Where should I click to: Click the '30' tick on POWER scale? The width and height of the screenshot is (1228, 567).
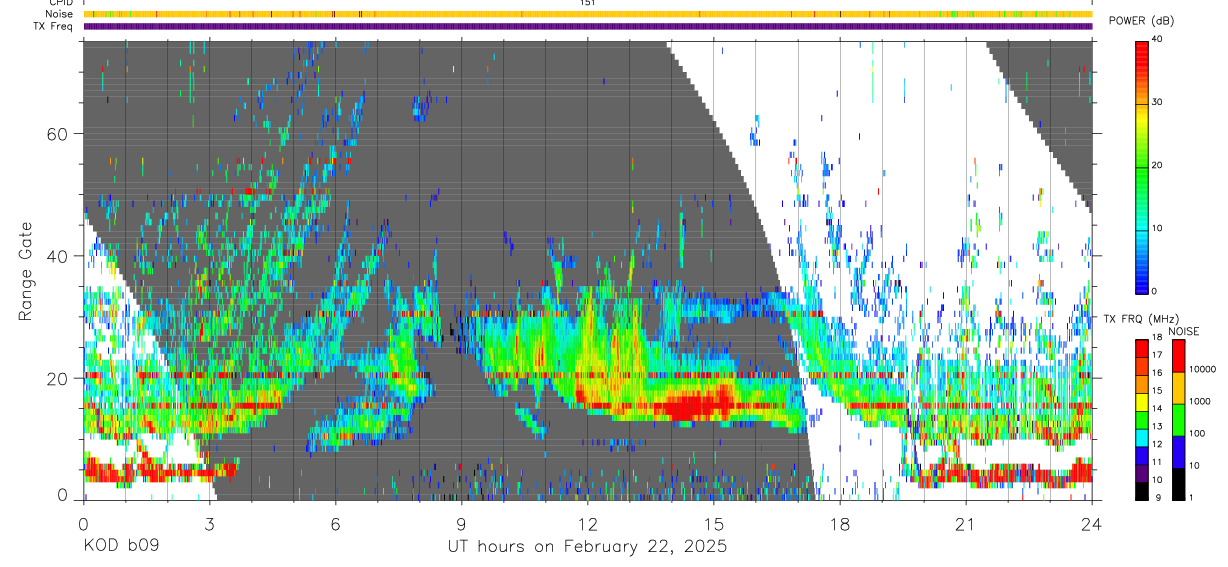point(1159,102)
